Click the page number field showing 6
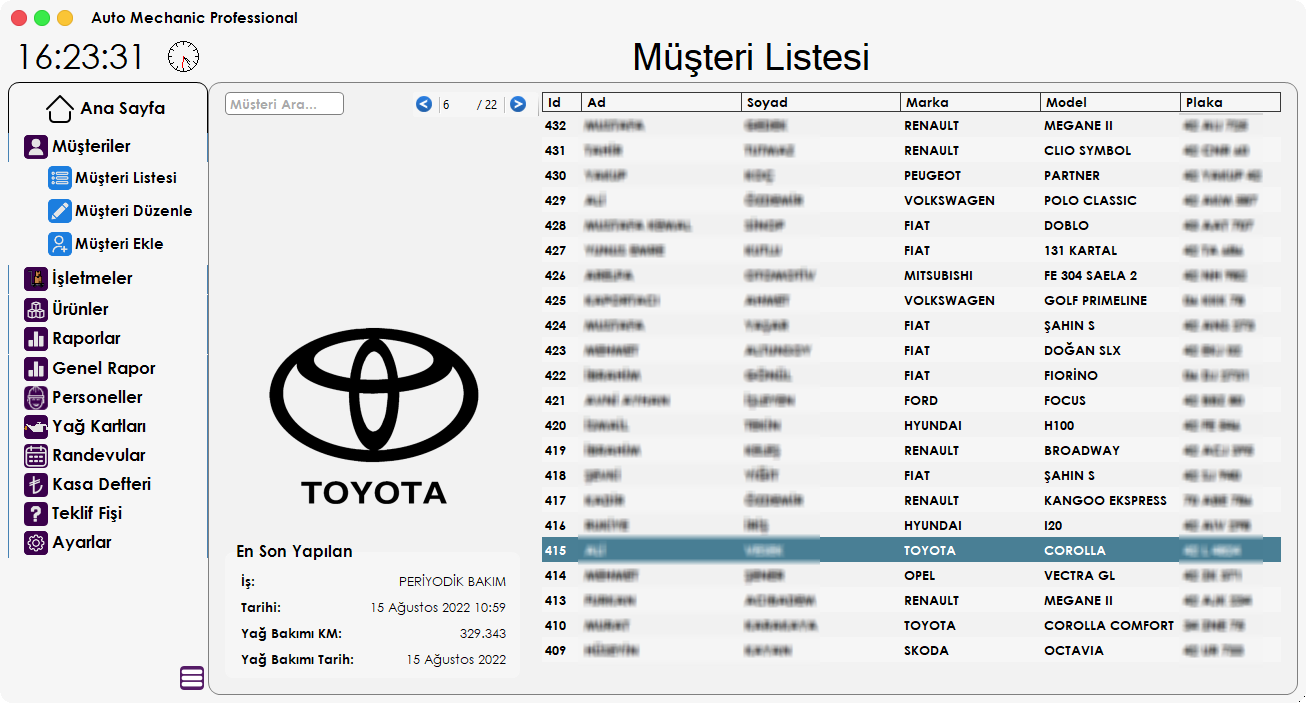This screenshot has height=703, width=1306. tap(456, 104)
